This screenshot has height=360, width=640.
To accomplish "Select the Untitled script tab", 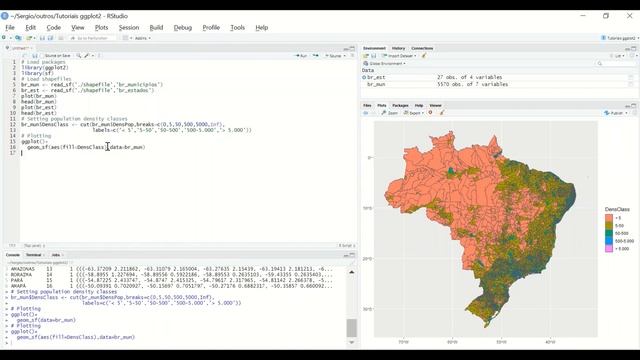I will pyautogui.click(x=19, y=48).
